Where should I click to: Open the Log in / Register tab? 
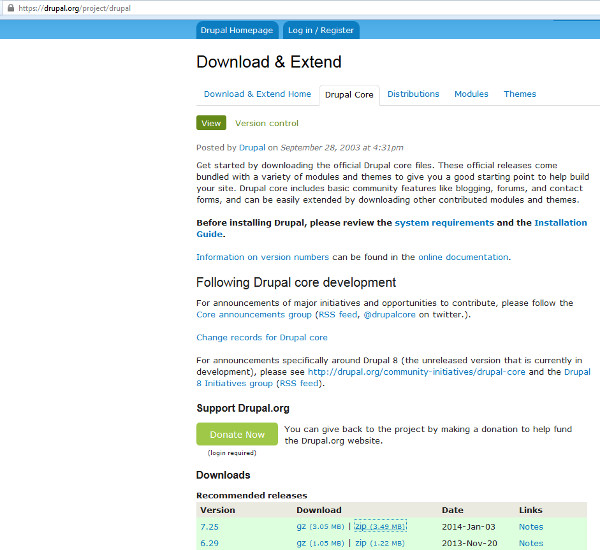click(321, 30)
